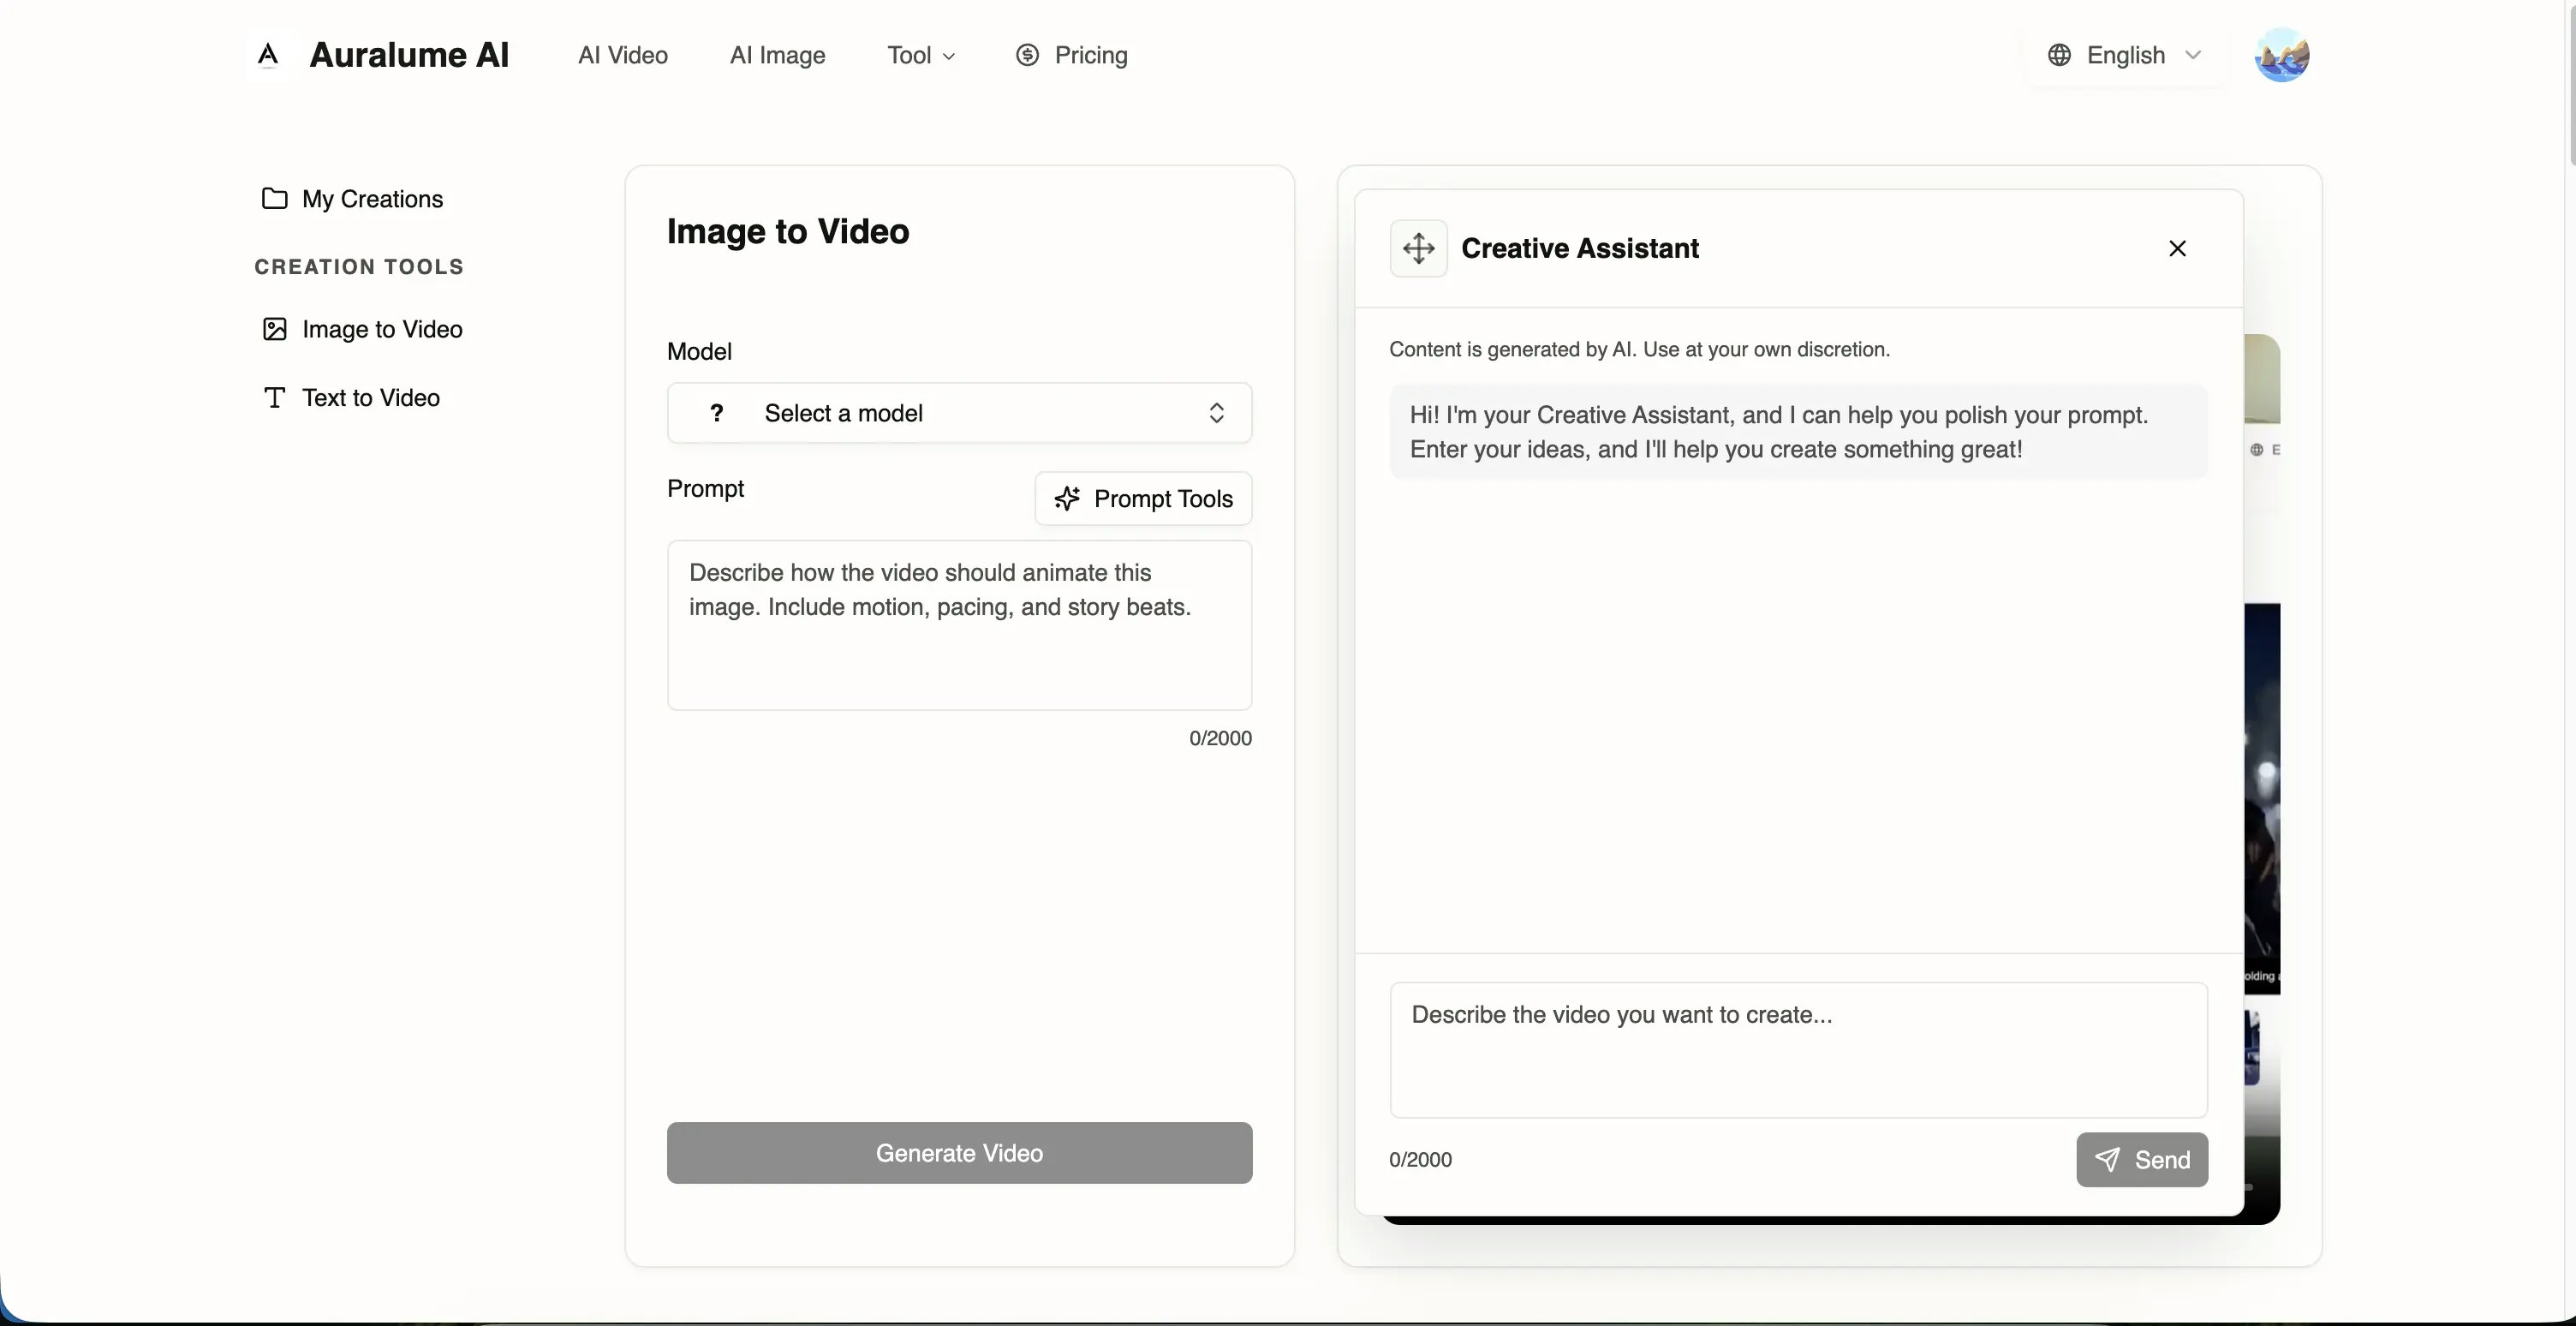Screen dimensions: 2576x1326
Task: Click the Generate Video button
Action: (x=958, y=1153)
